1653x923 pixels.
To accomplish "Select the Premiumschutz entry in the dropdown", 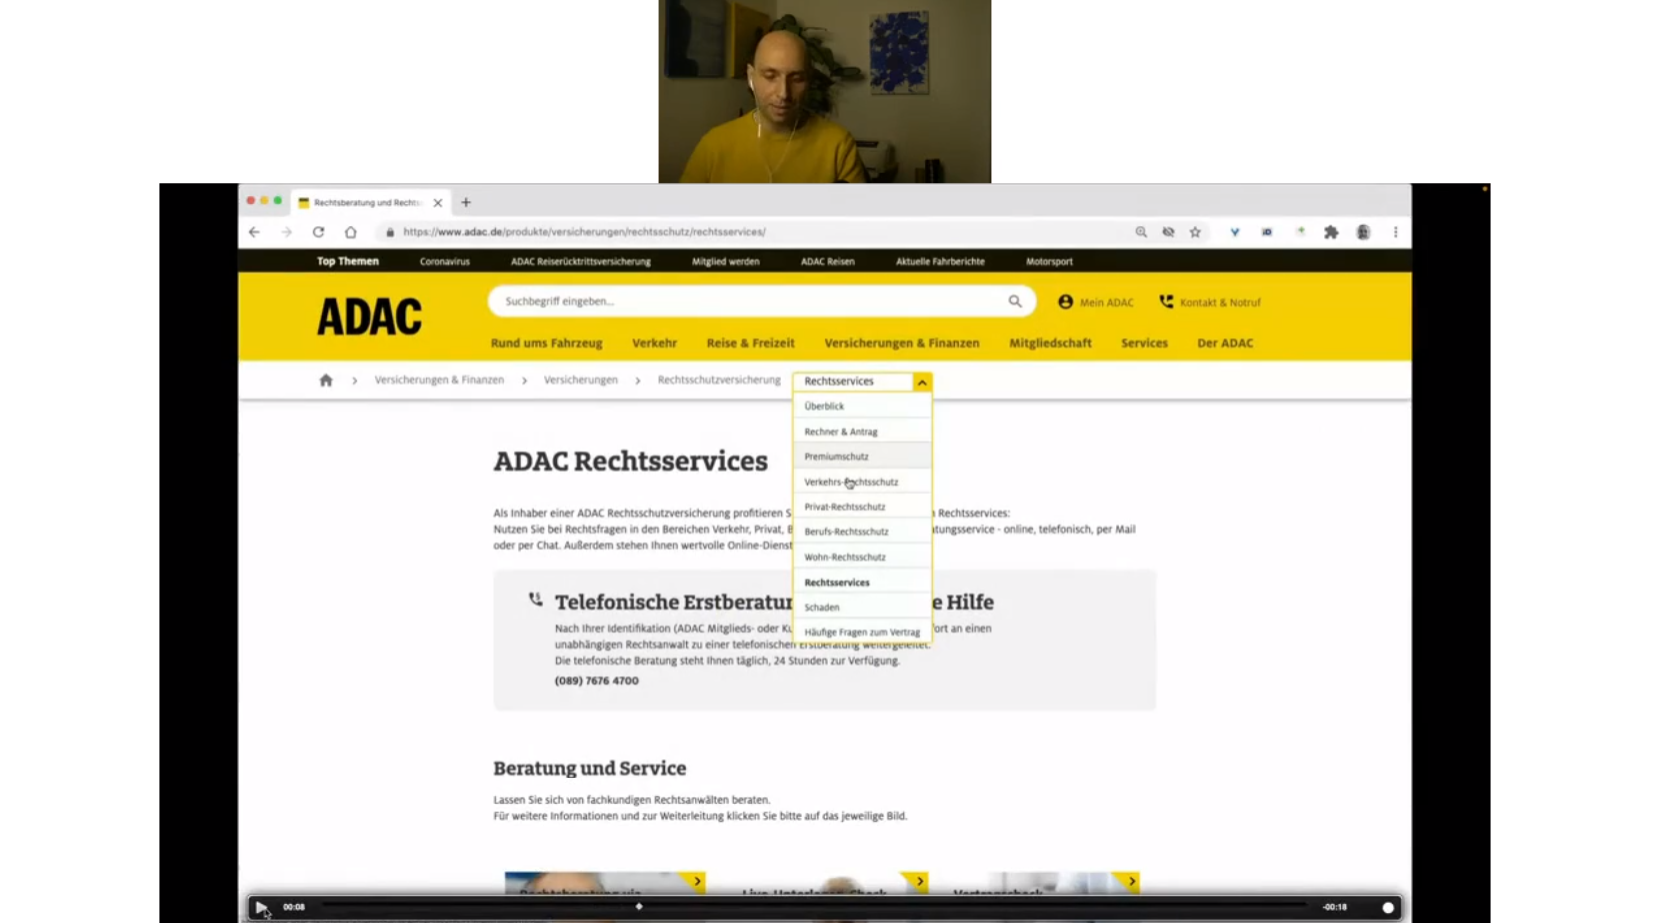I will pyautogui.click(x=836, y=455).
